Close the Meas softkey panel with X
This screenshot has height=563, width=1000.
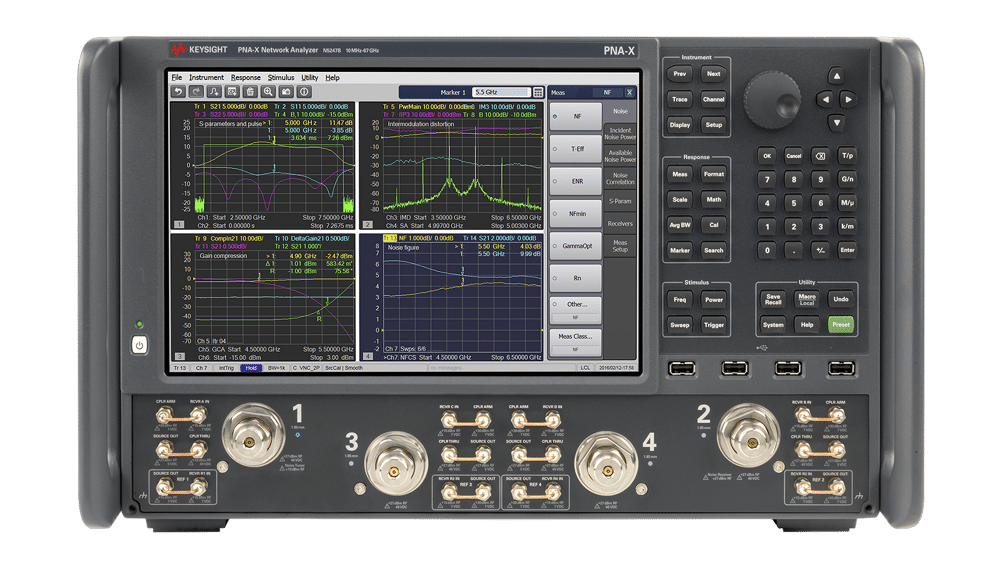[629, 92]
